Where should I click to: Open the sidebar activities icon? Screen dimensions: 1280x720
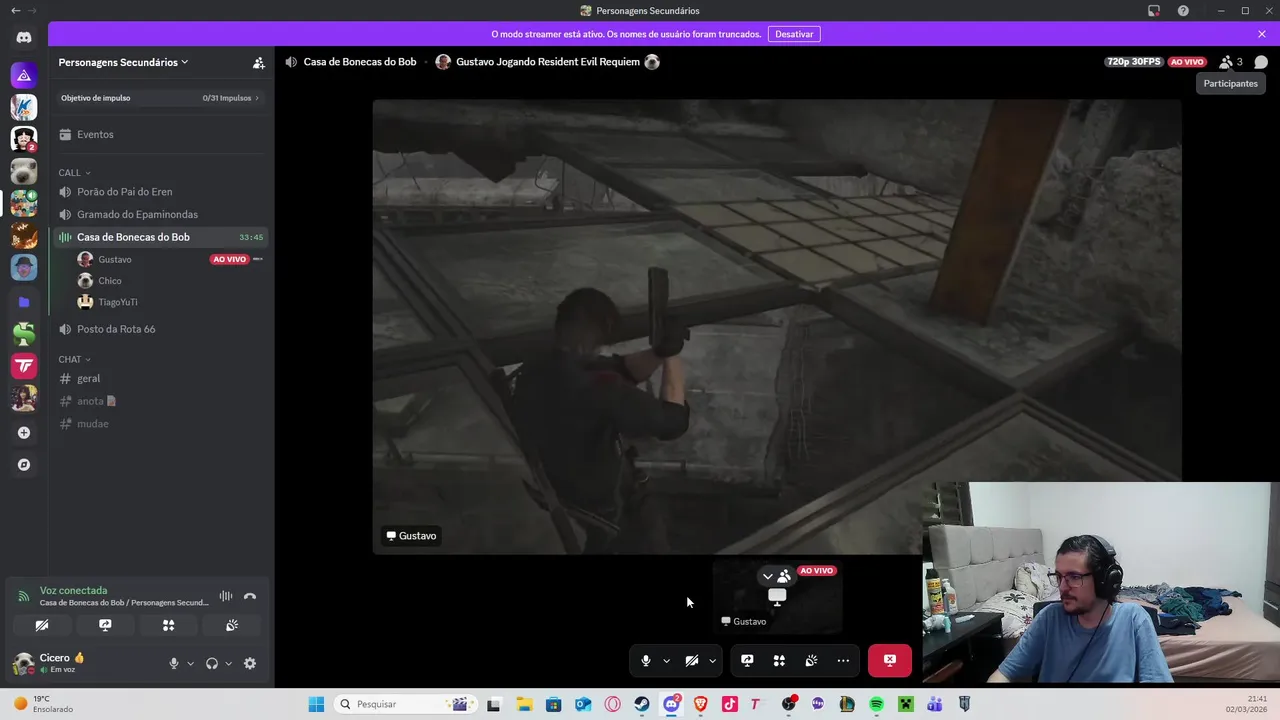(x=168, y=625)
